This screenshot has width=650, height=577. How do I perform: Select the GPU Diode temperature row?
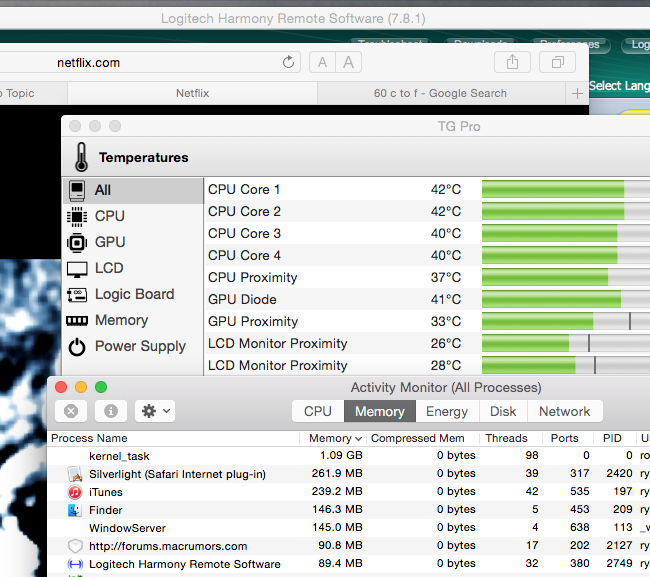427,299
